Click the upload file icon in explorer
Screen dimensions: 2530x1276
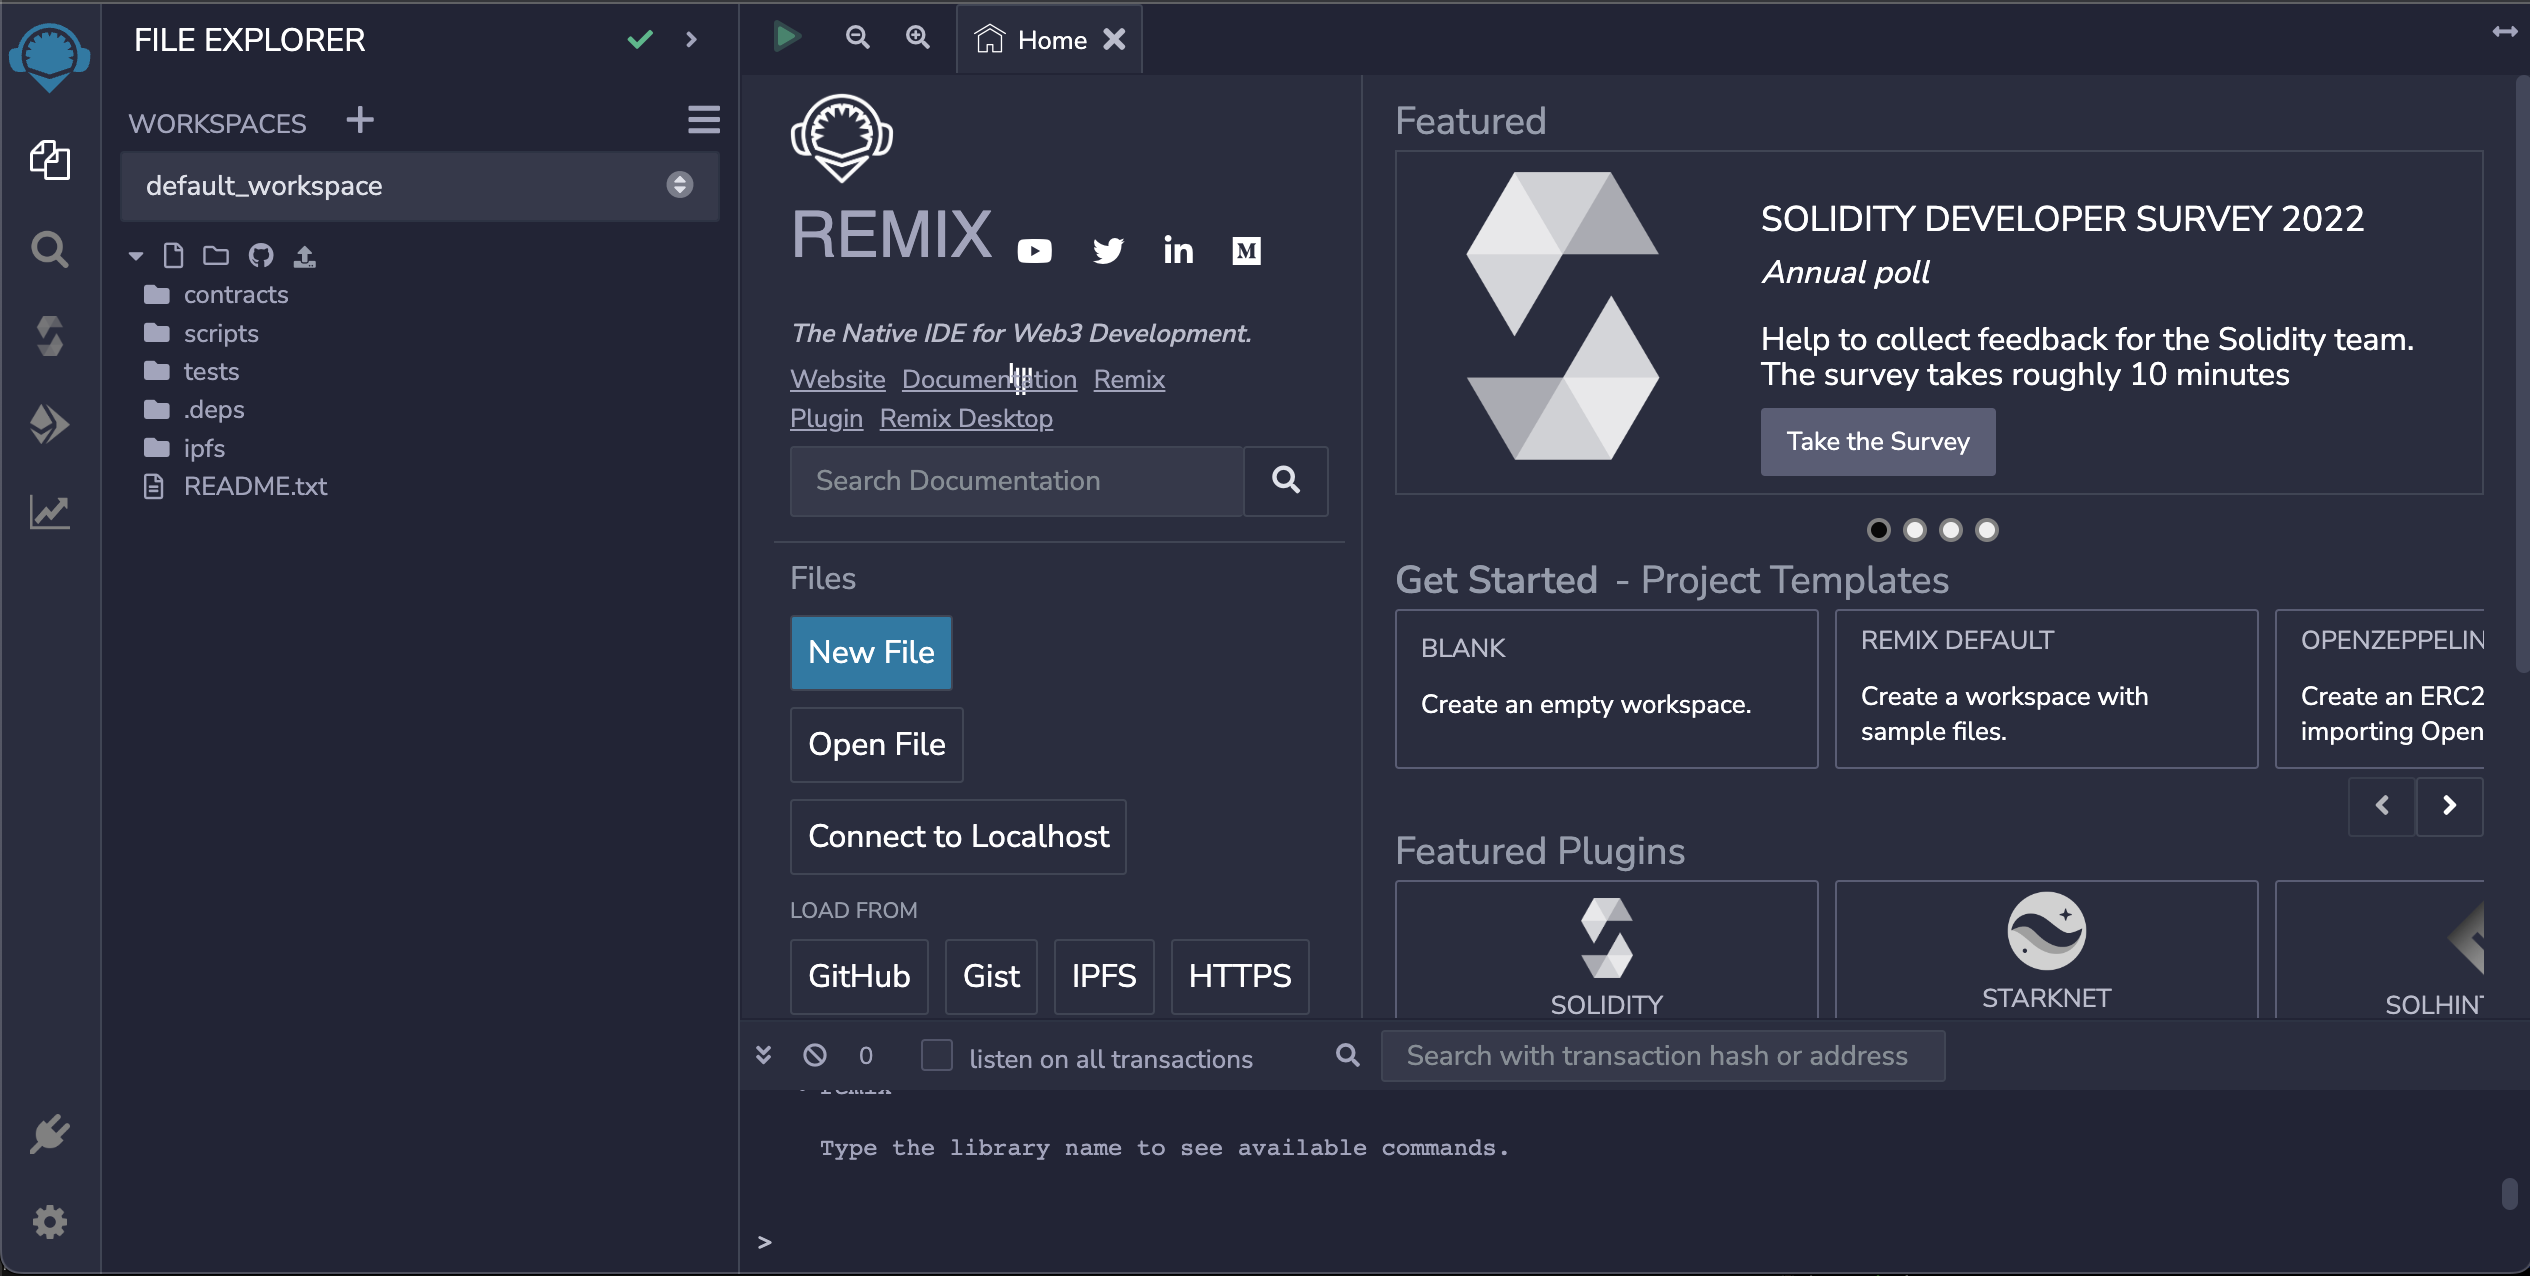(304, 256)
